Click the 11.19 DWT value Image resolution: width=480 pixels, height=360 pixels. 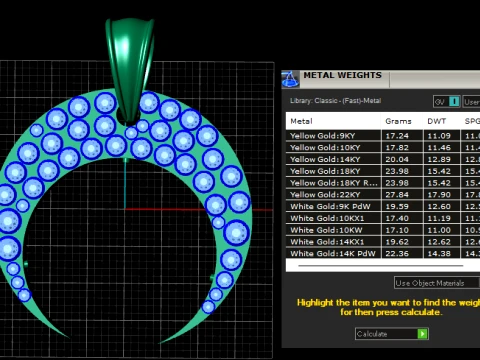(x=439, y=218)
